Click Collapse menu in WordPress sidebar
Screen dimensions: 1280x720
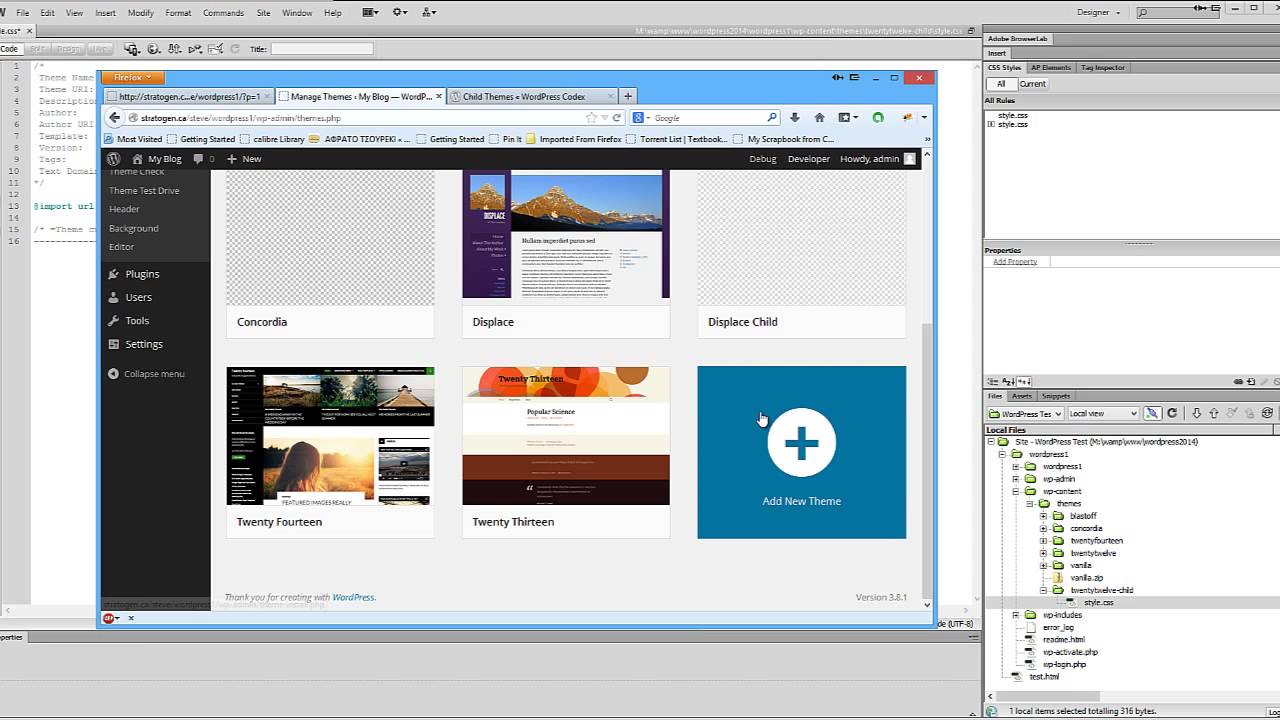coord(147,374)
